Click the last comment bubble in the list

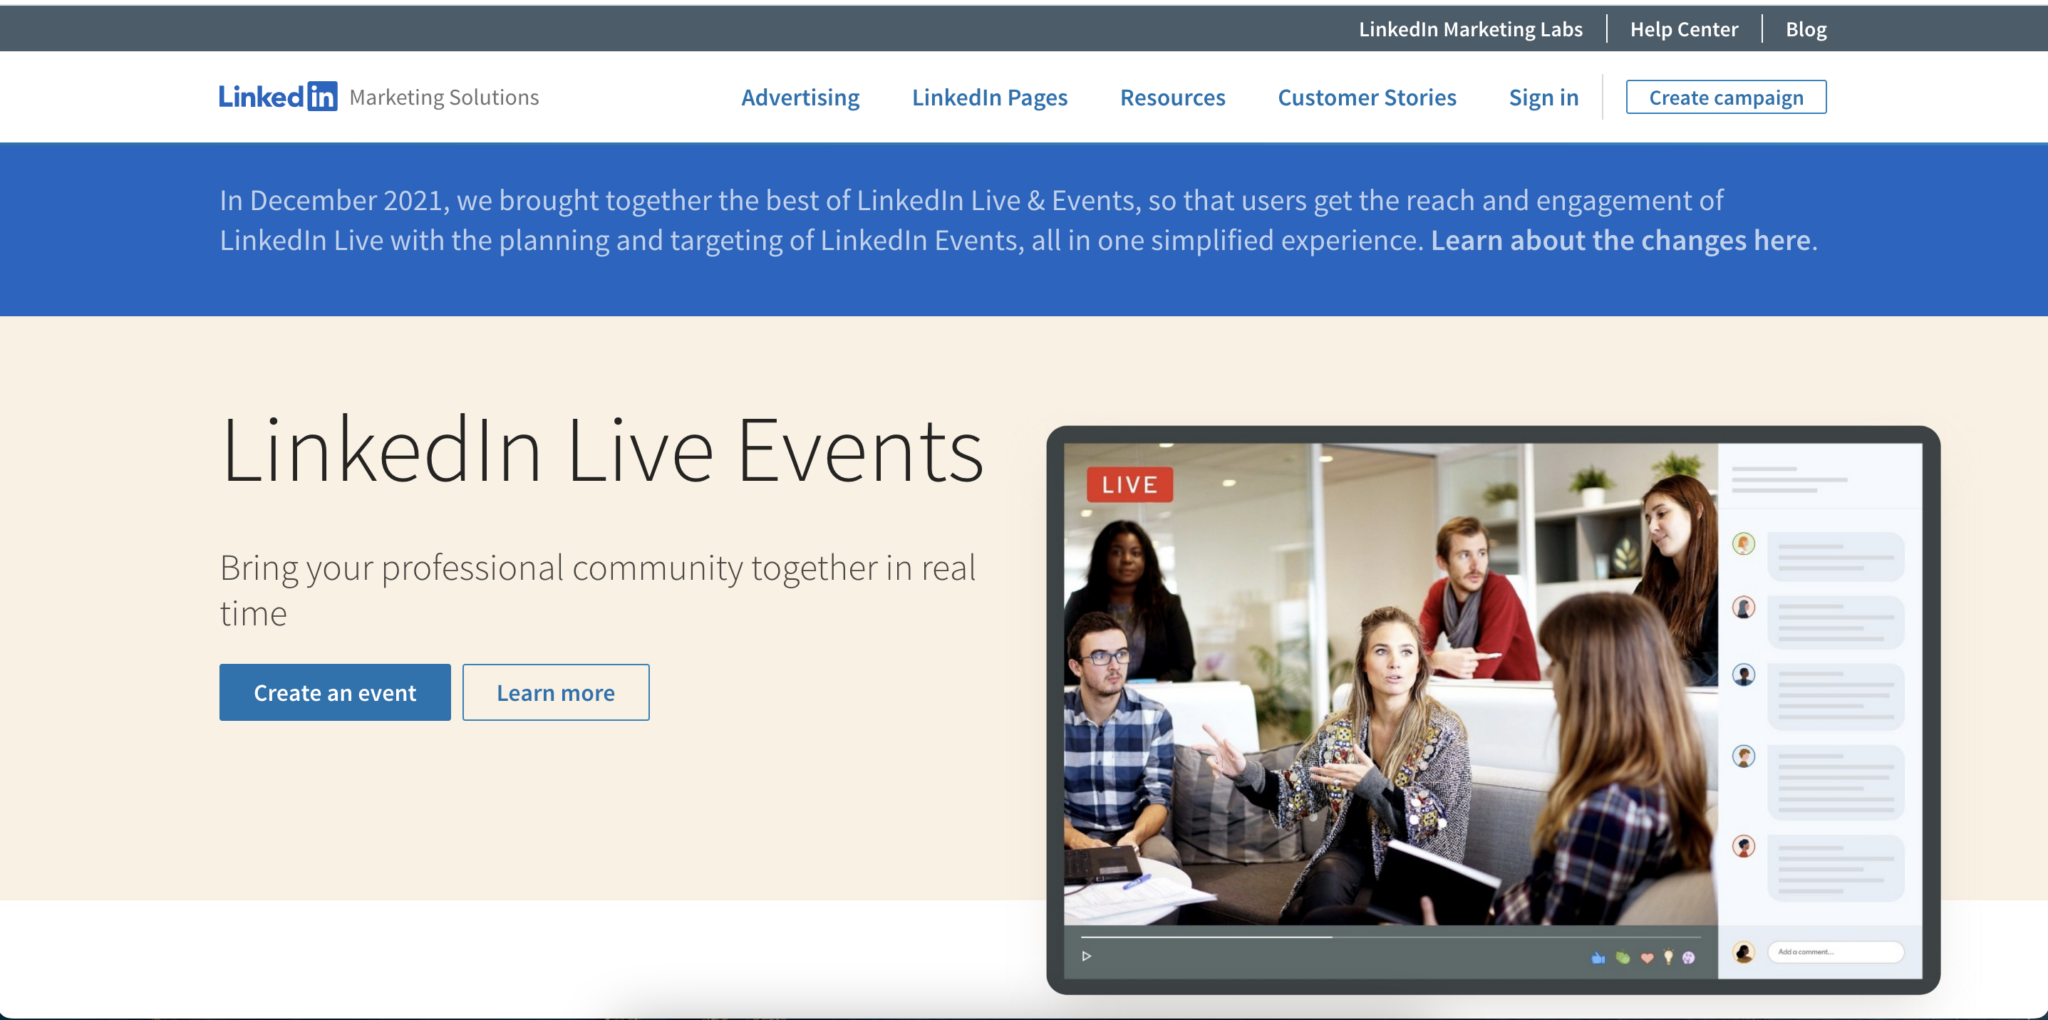[x=1836, y=868]
